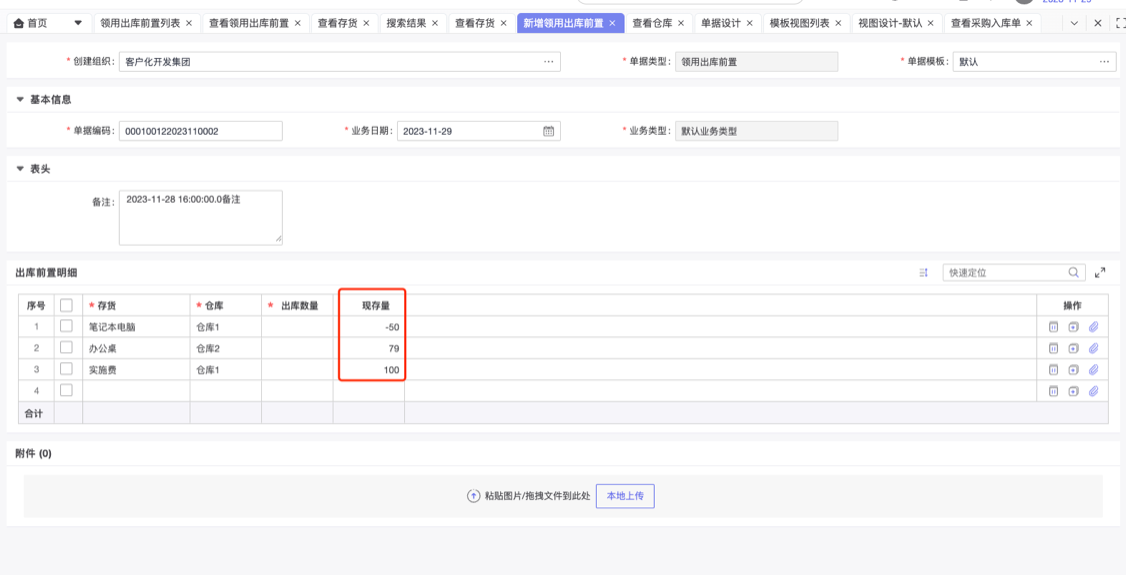Image resolution: width=1126 pixels, height=575 pixels.
Task: Click the search magnifier in 快速定位
Action: (x=1074, y=272)
